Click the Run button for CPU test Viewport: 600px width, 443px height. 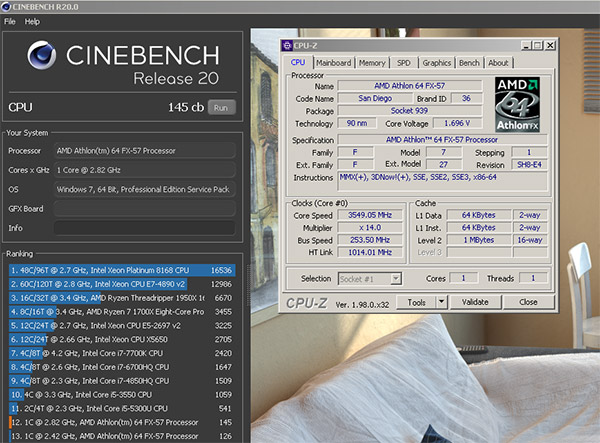221,107
